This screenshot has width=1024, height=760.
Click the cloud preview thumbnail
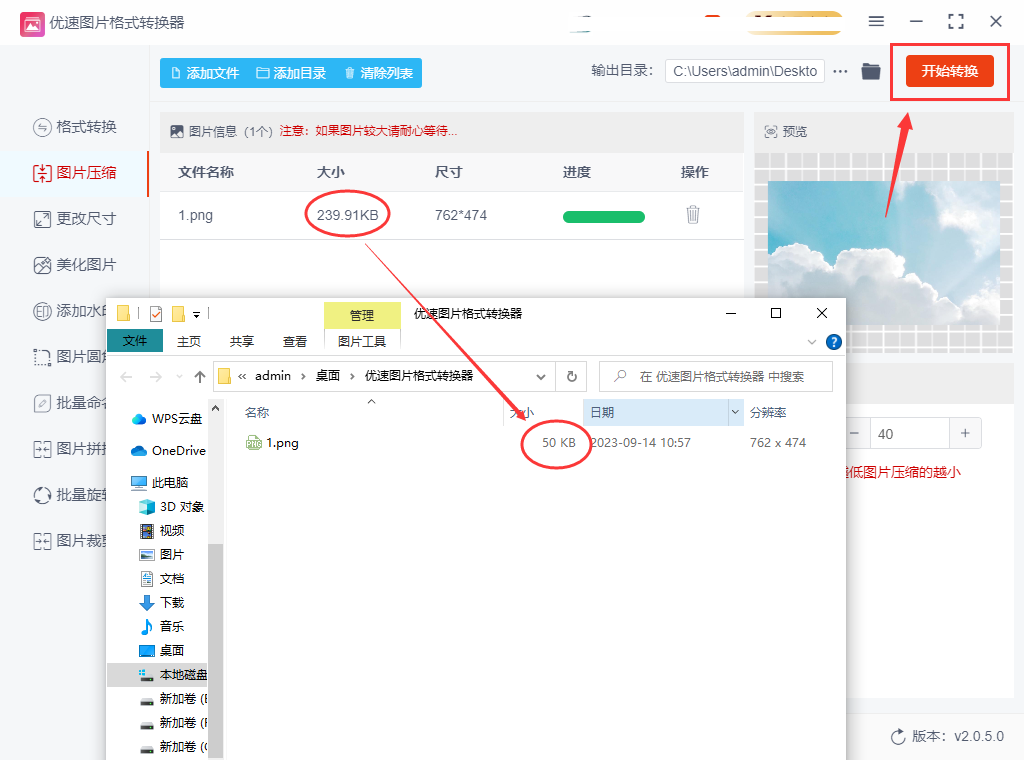884,253
